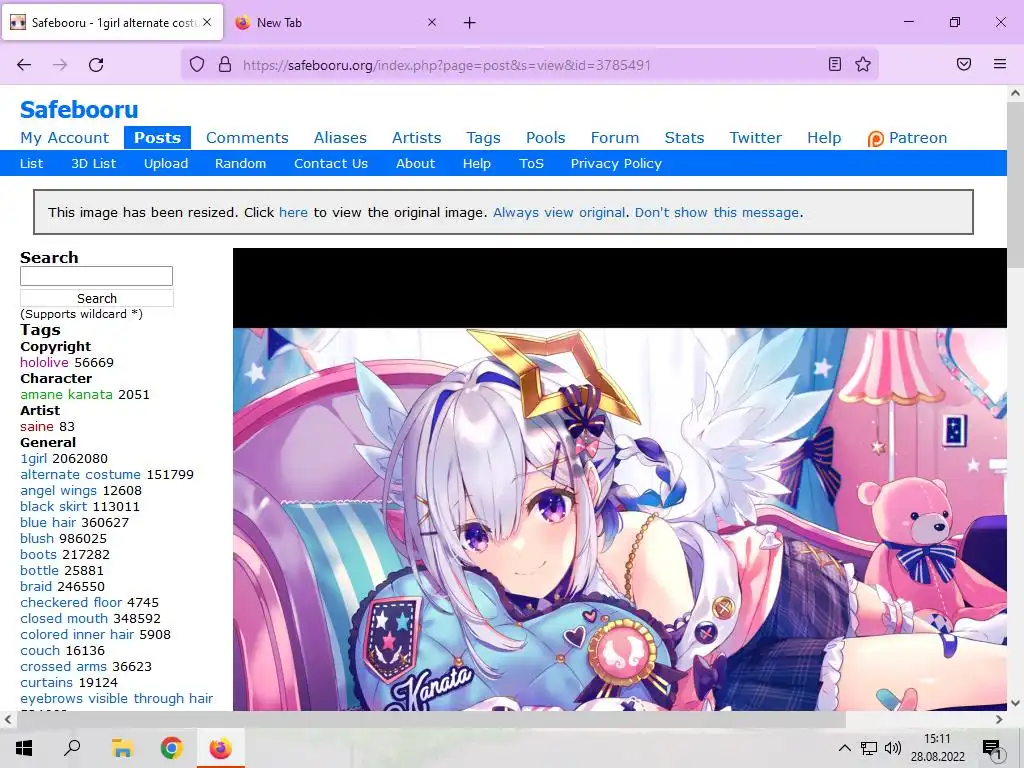Focus the tag search input field
Screen dimensions: 1024x768
(97, 276)
